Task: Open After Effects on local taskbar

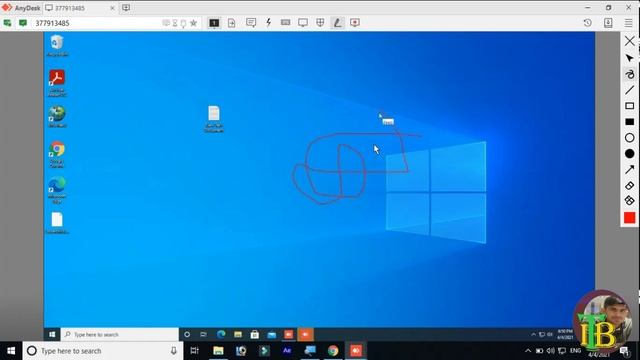Action: coord(287,351)
